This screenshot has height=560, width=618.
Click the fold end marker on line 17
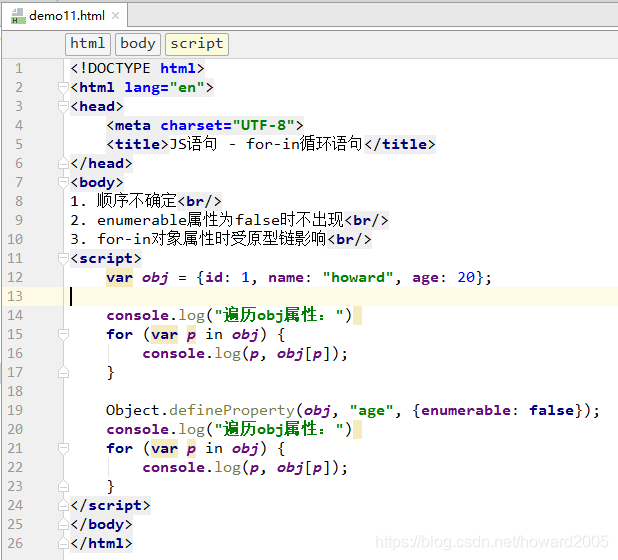coord(63,372)
